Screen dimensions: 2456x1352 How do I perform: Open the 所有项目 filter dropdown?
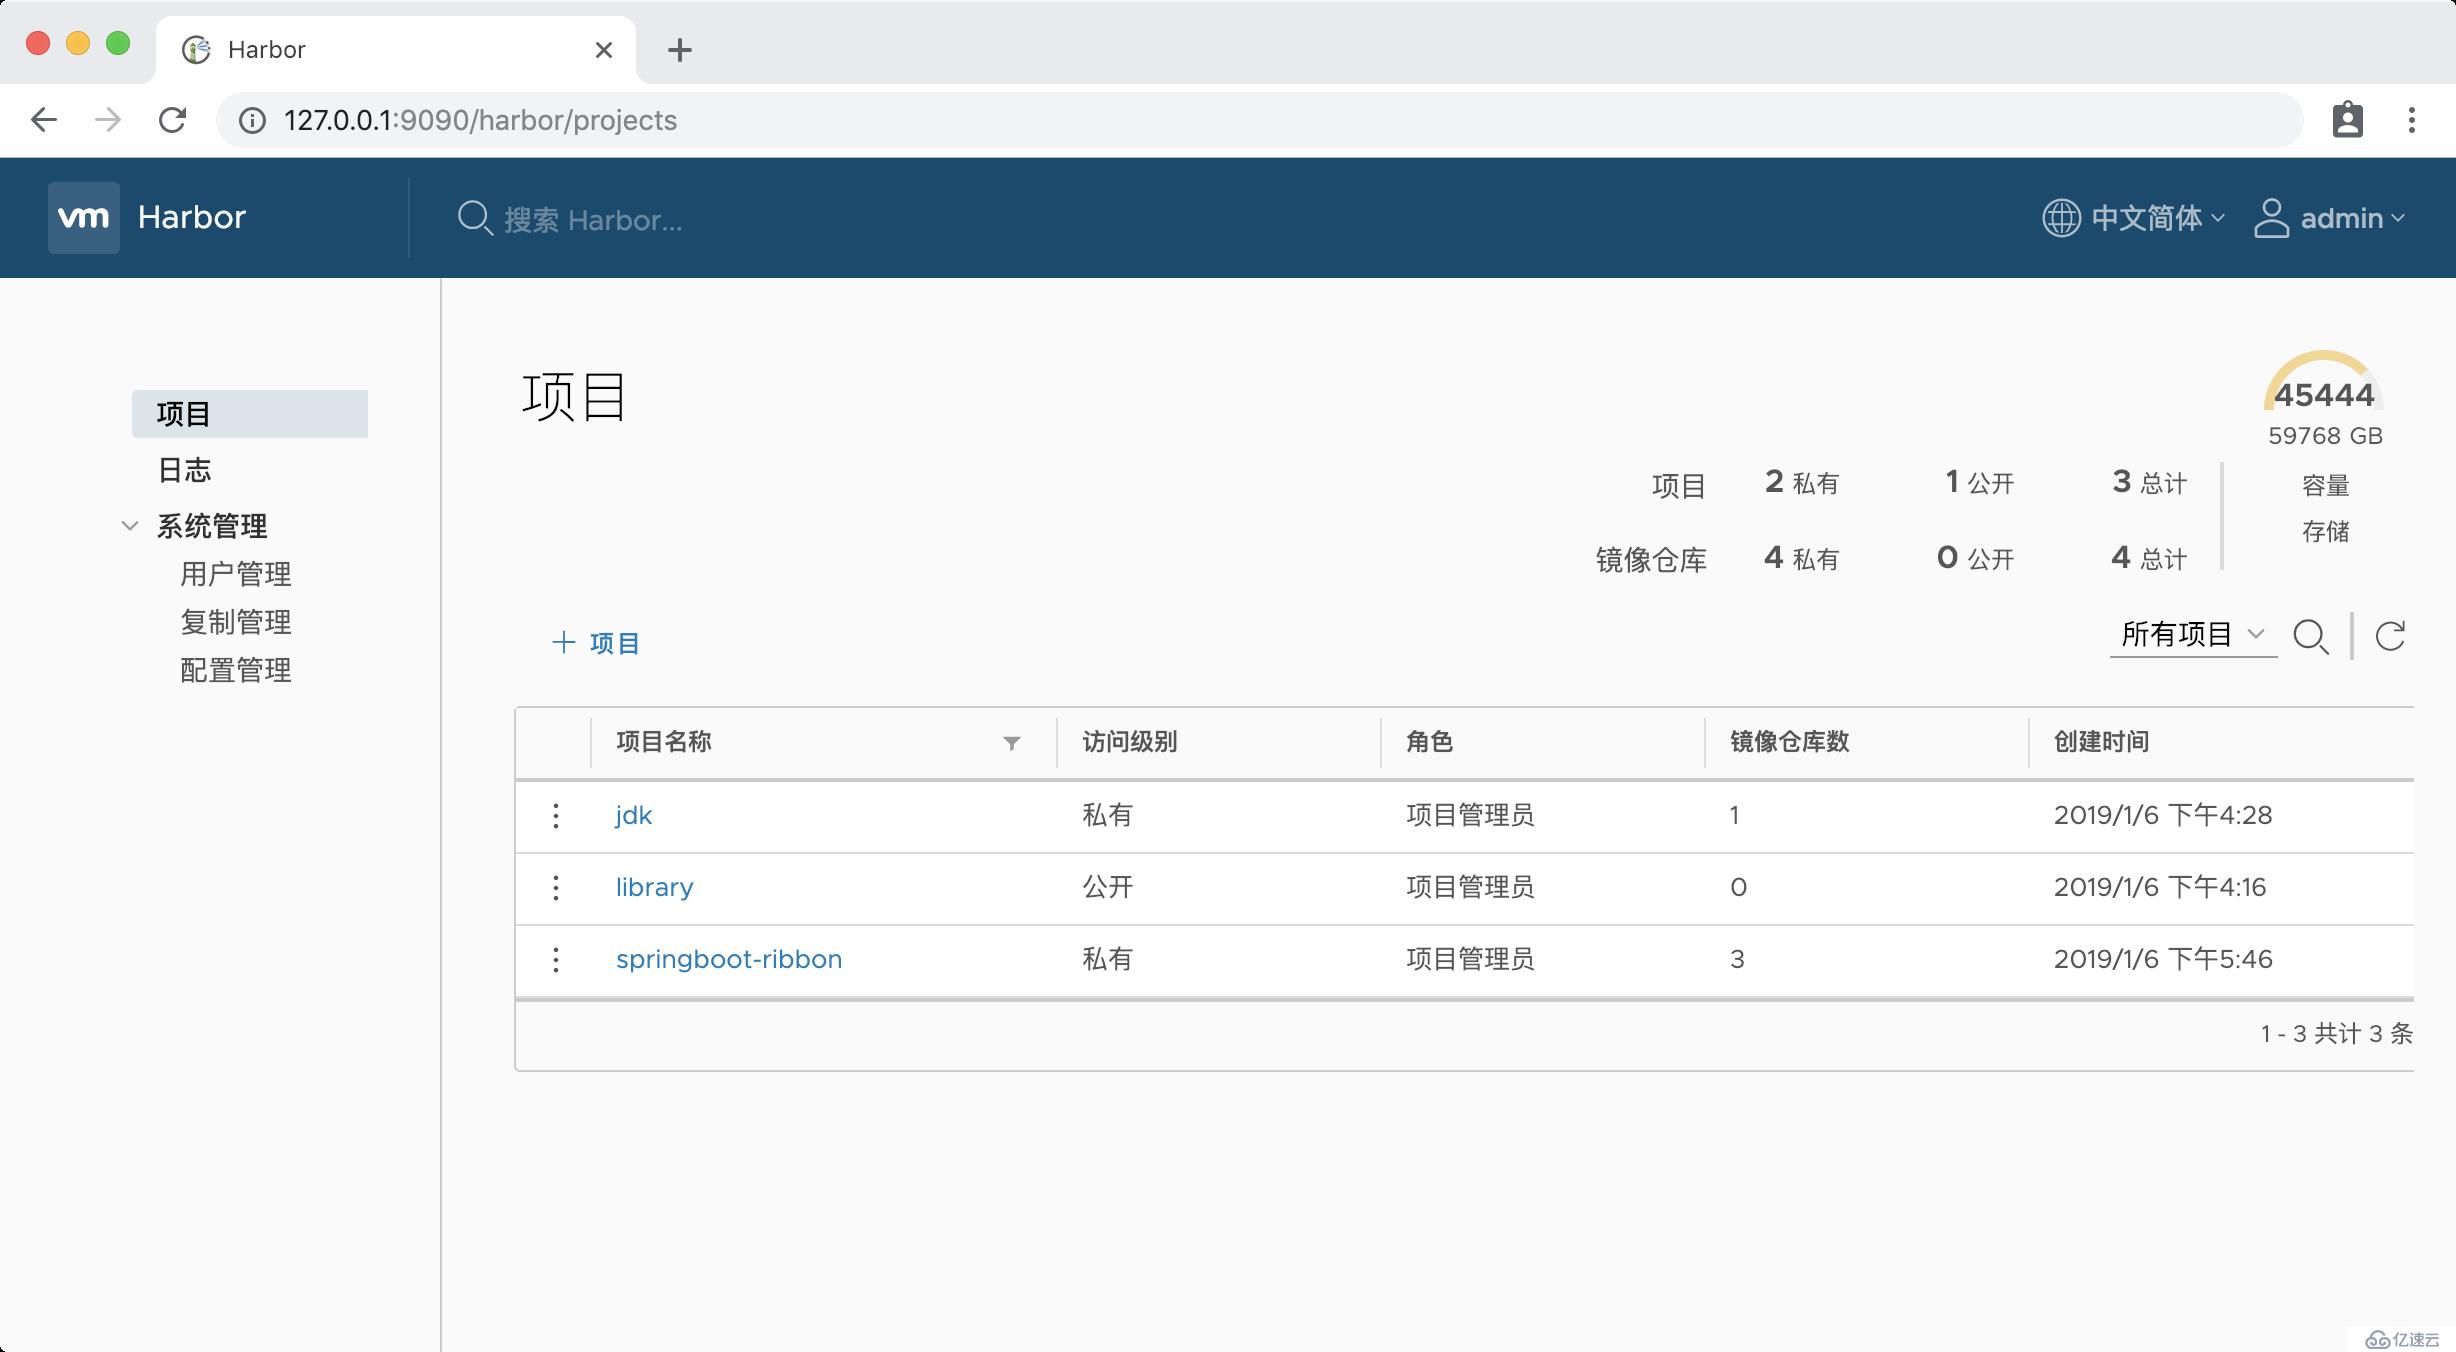2193,634
